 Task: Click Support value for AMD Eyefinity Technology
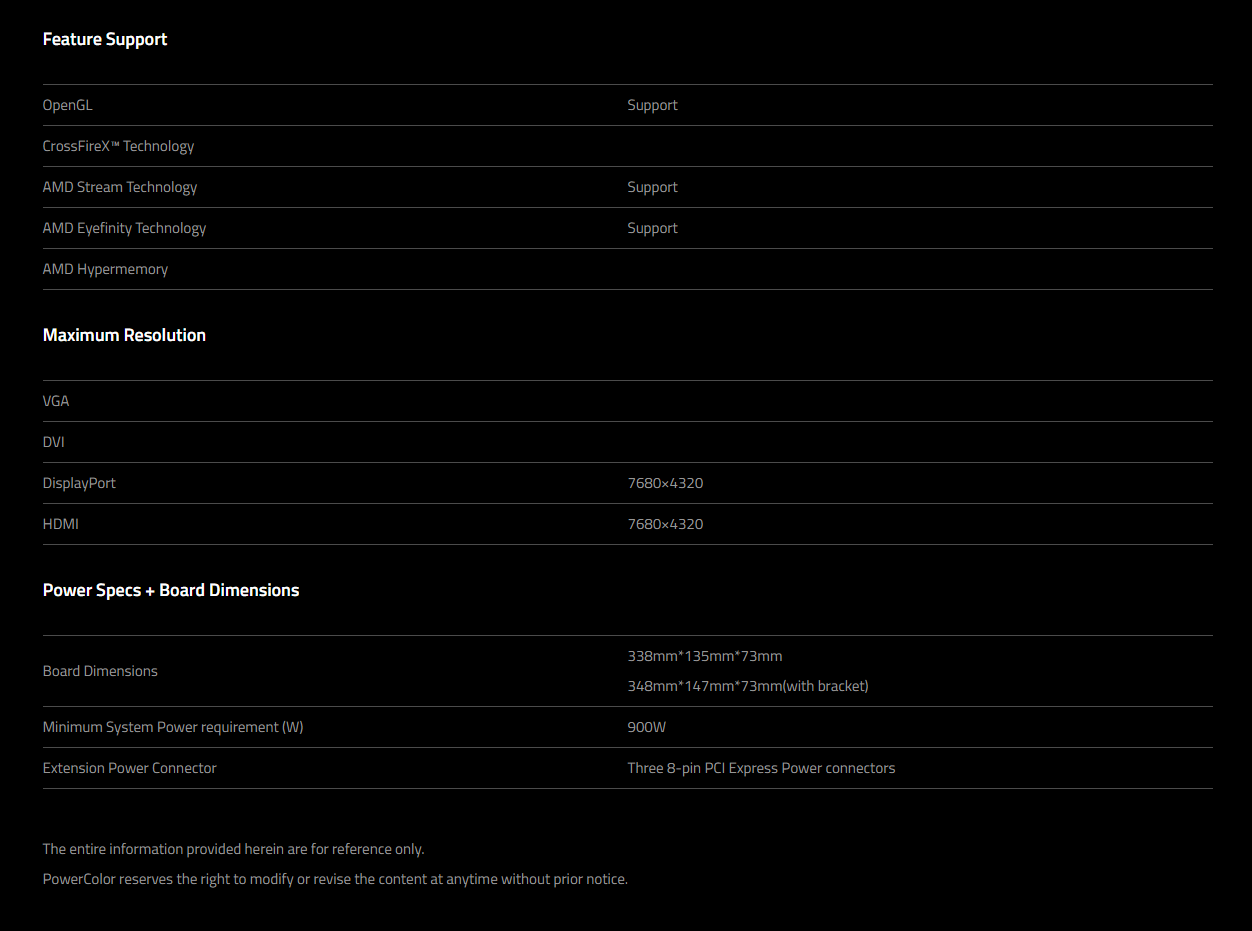pyautogui.click(x=652, y=228)
